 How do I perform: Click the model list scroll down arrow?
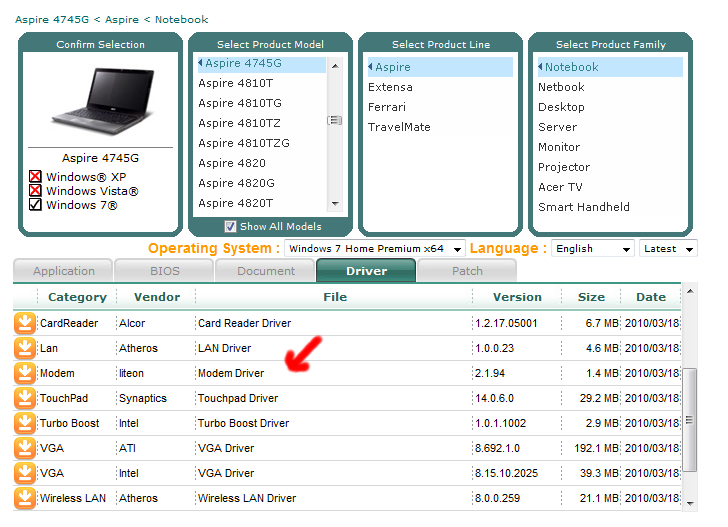click(335, 203)
